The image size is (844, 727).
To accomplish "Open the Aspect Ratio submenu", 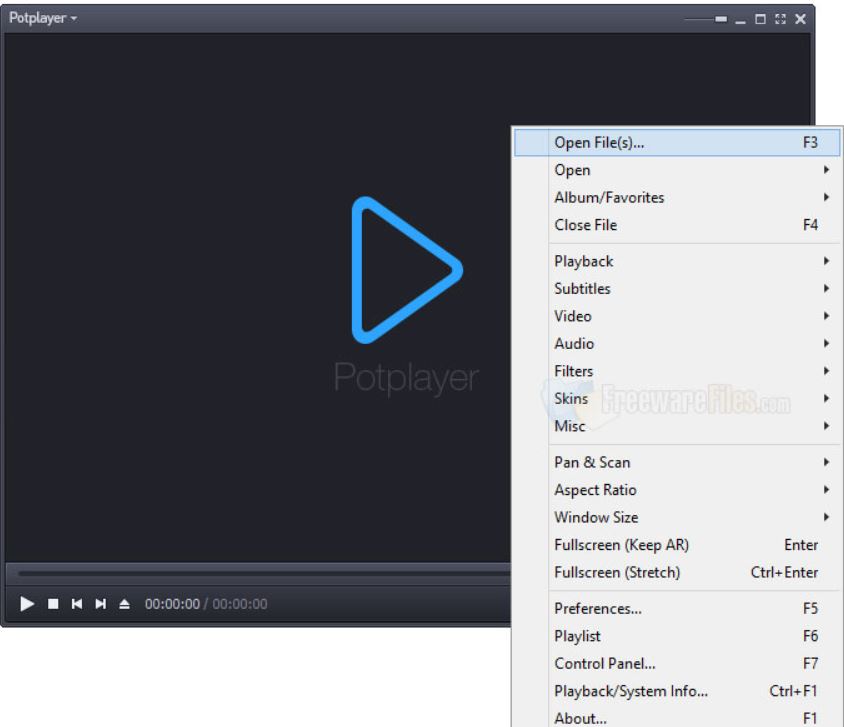I will tap(677, 490).
